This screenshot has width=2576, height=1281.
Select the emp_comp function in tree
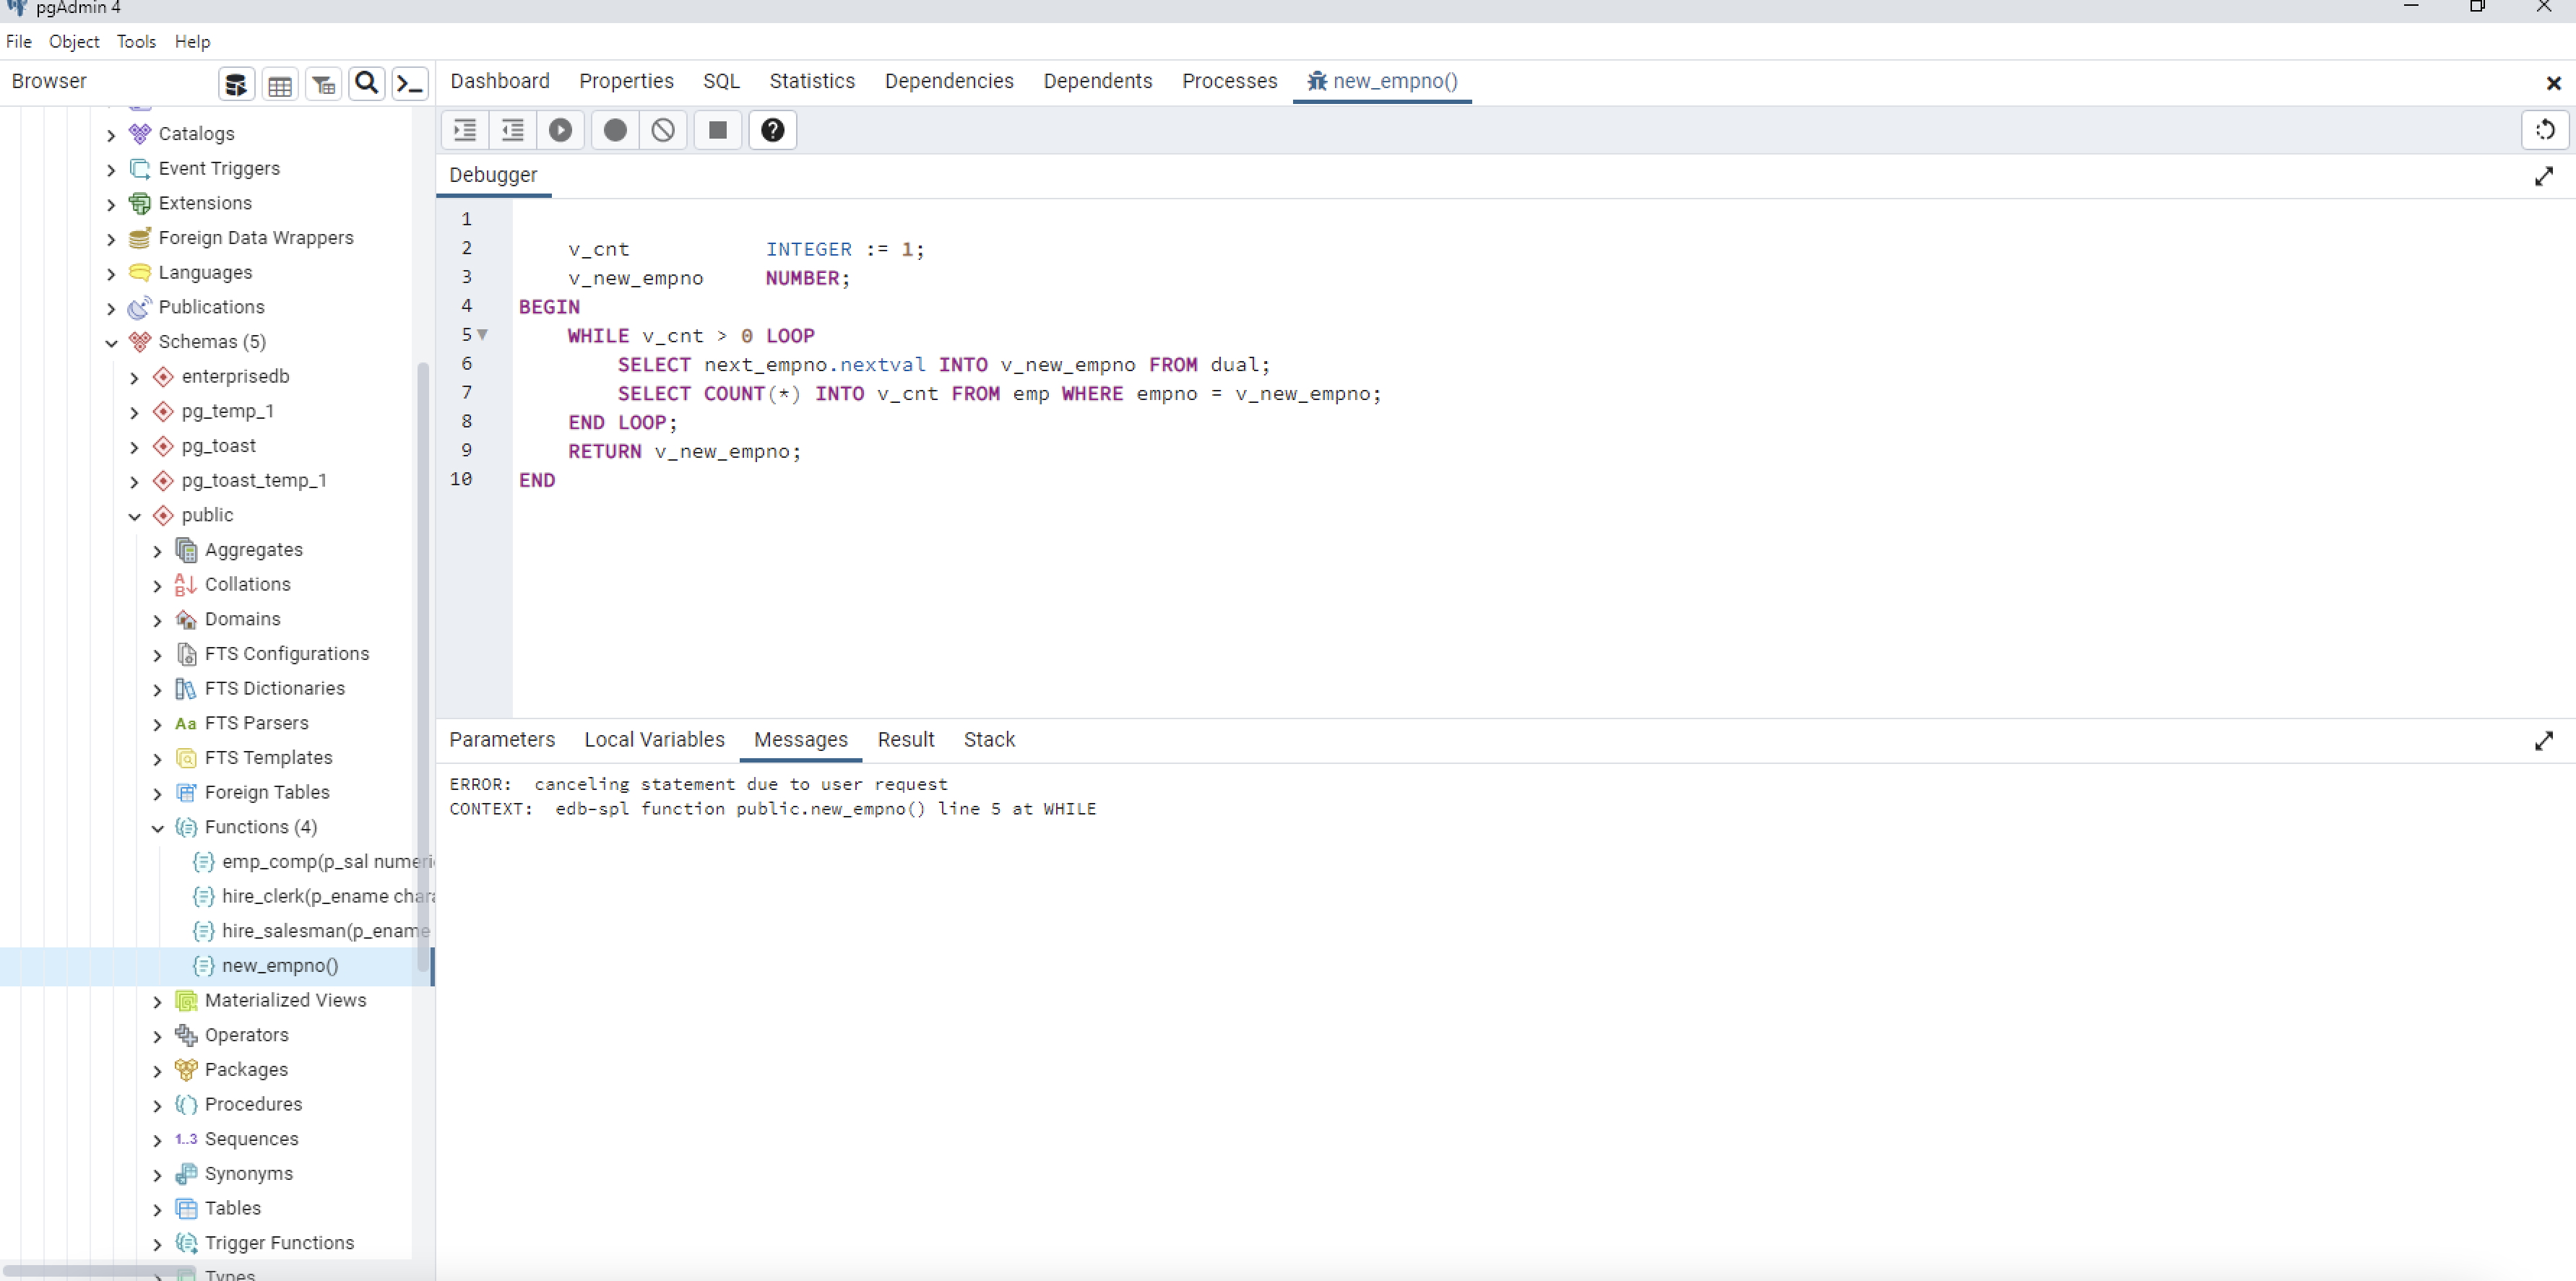(327, 862)
